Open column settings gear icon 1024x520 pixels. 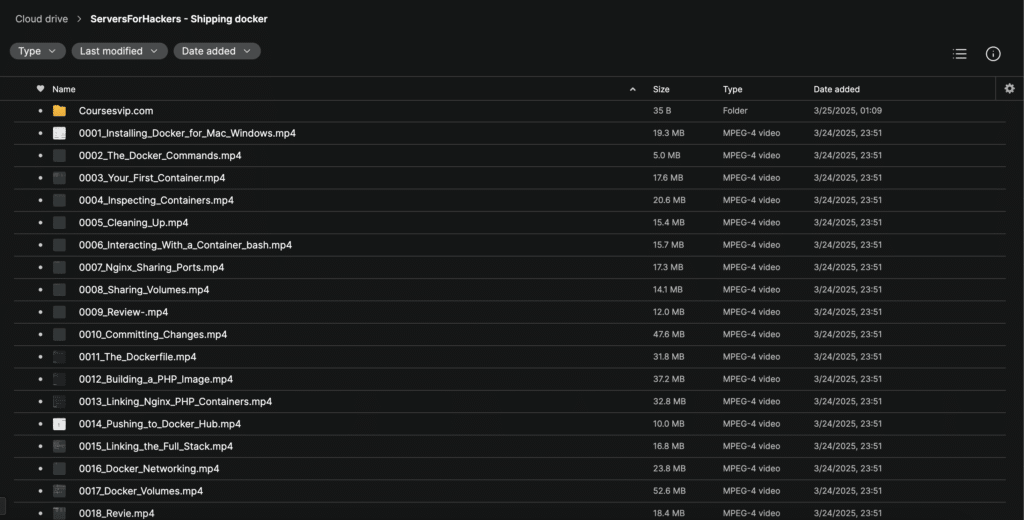pyautogui.click(x=1010, y=88)
